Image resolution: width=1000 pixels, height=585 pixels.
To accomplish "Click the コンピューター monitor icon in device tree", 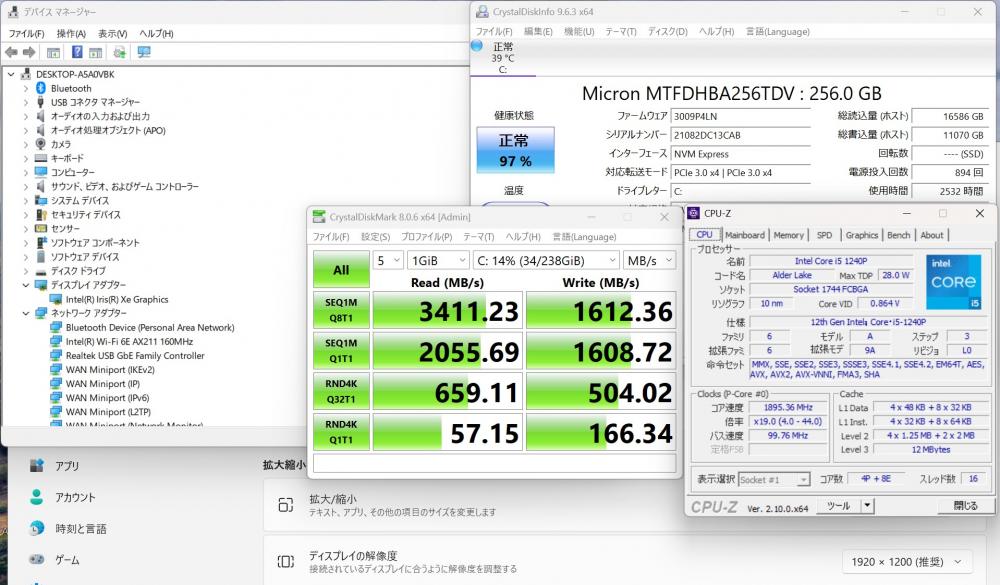I will coord(41,172).
